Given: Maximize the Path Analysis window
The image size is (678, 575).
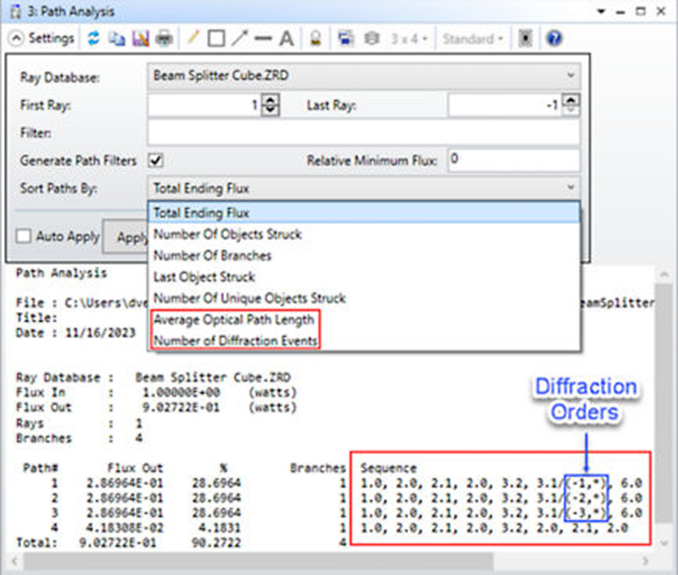Looking at the screenshot, I should tap(640, 12).
